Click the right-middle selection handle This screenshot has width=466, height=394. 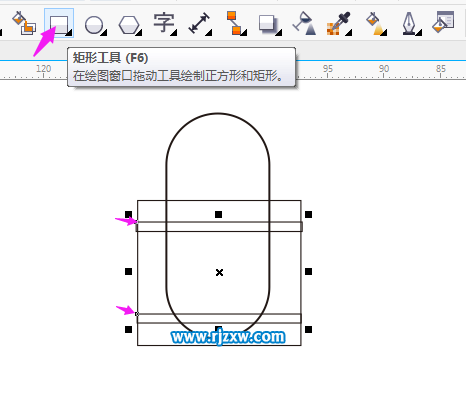pos(308,272)
